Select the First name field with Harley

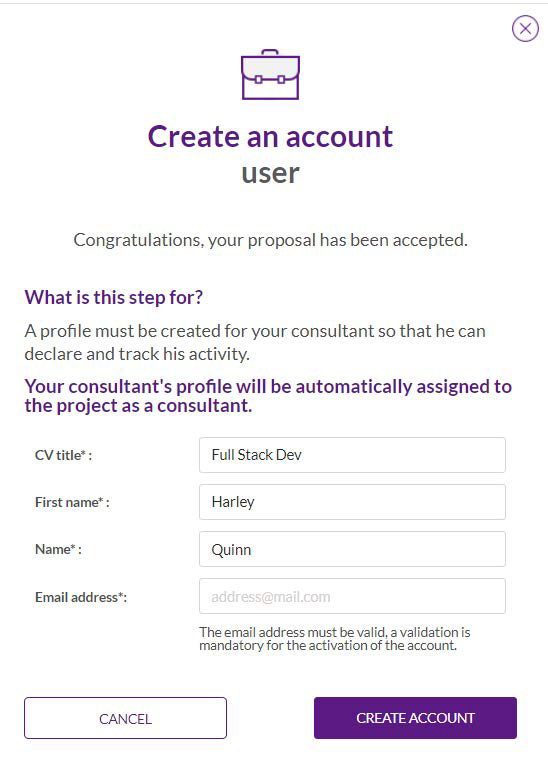[352, 502]
